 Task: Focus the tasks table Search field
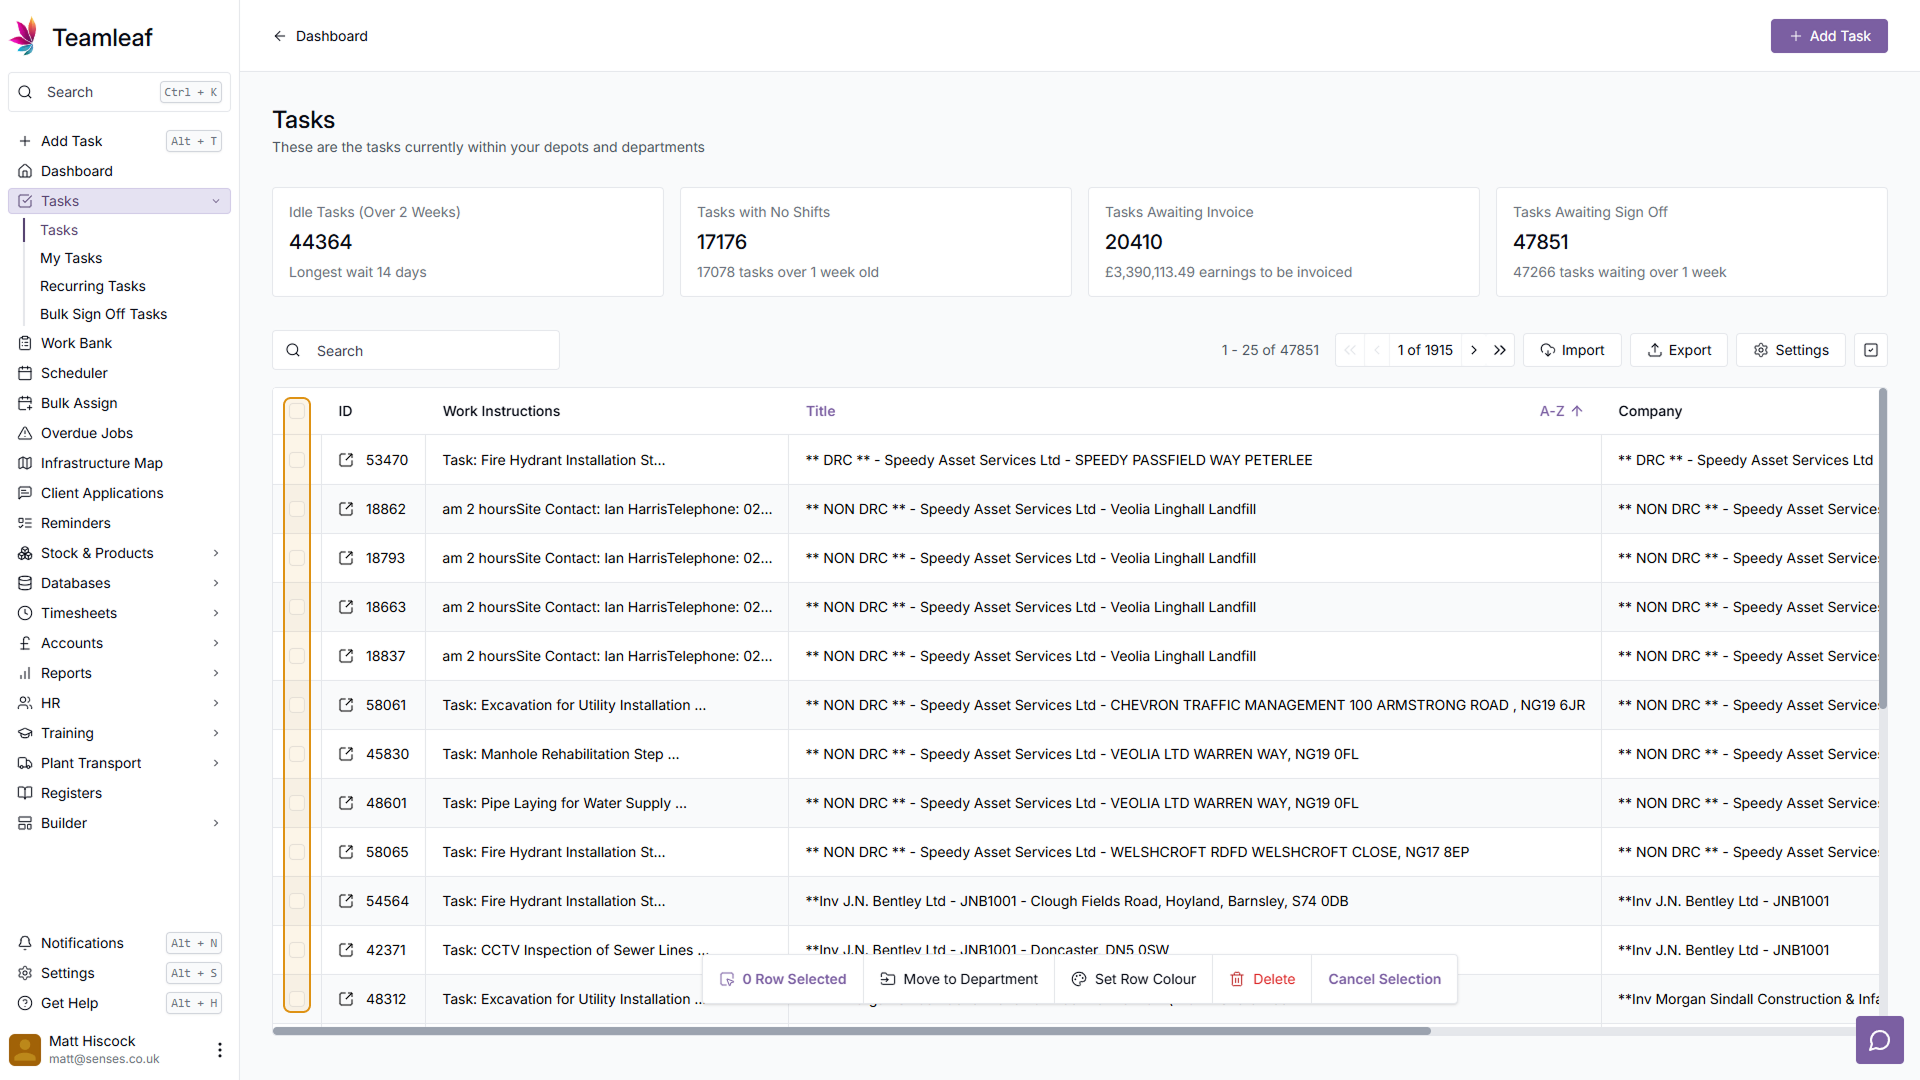[416, 350]
